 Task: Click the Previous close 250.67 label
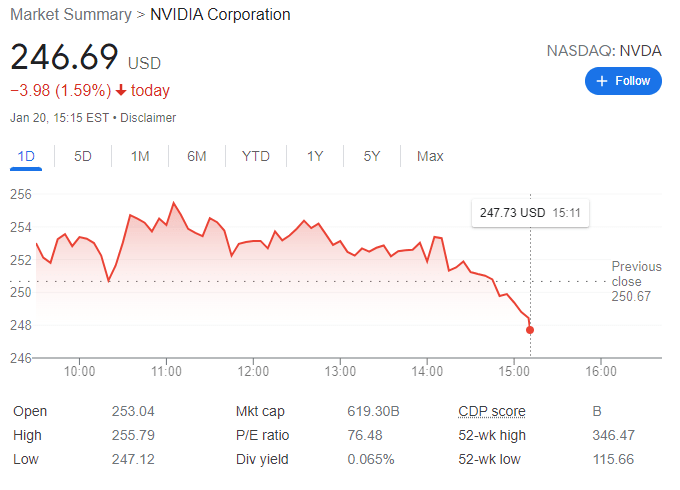[x=636, y=281]
